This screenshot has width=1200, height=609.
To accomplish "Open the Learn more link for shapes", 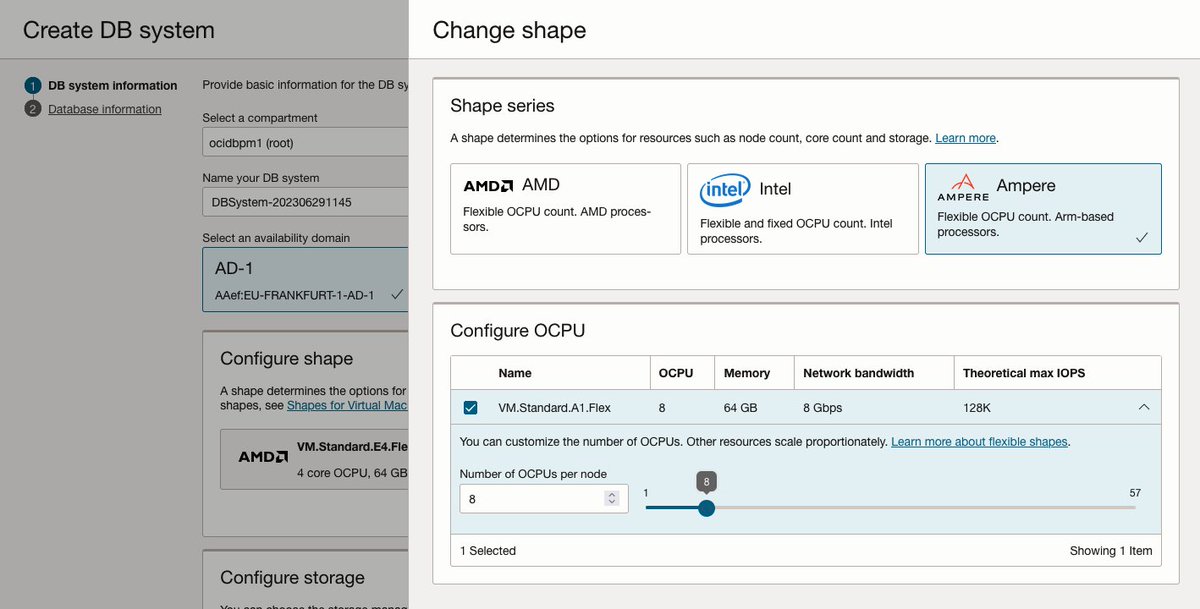I will point(966,138).
